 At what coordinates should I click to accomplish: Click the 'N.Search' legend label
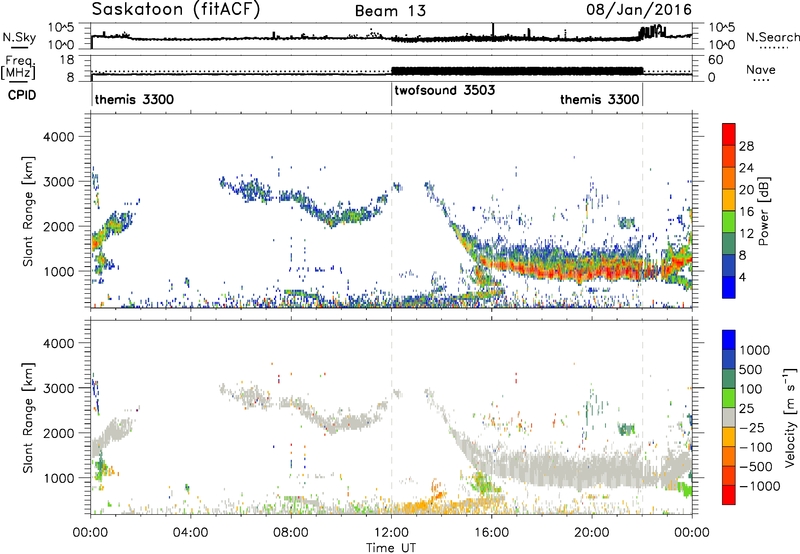(772, 37)
